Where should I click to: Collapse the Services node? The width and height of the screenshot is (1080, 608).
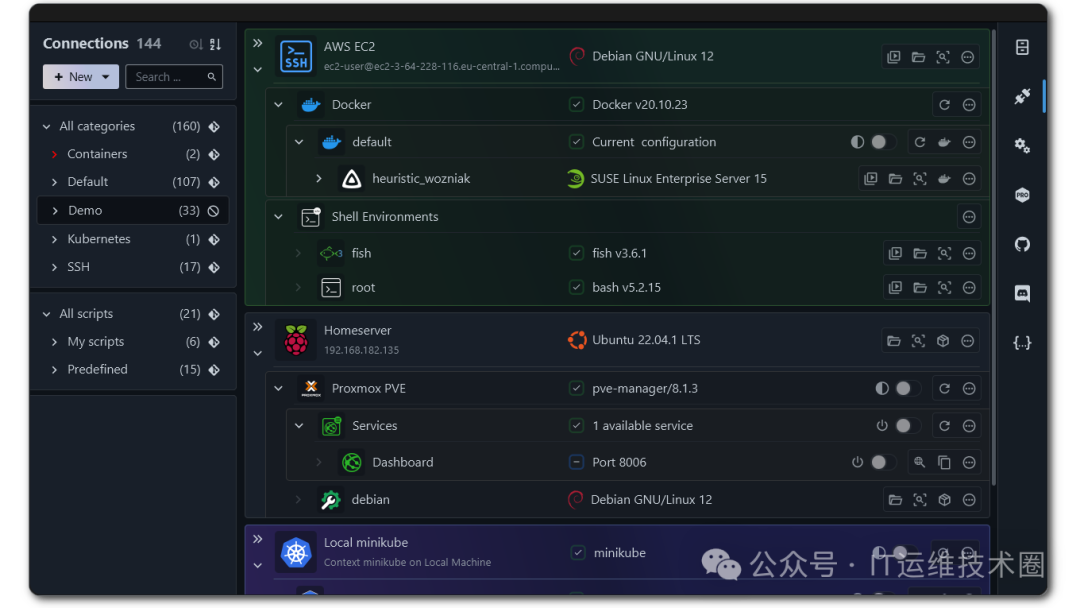299,426
